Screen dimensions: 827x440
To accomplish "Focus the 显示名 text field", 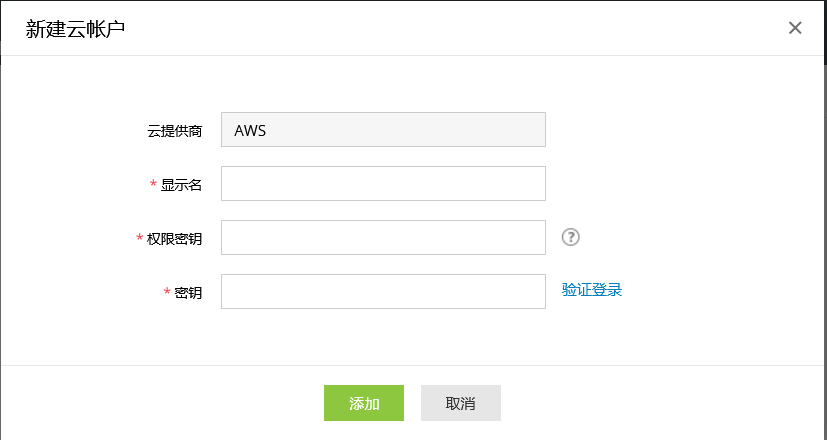I will [383, 184].
